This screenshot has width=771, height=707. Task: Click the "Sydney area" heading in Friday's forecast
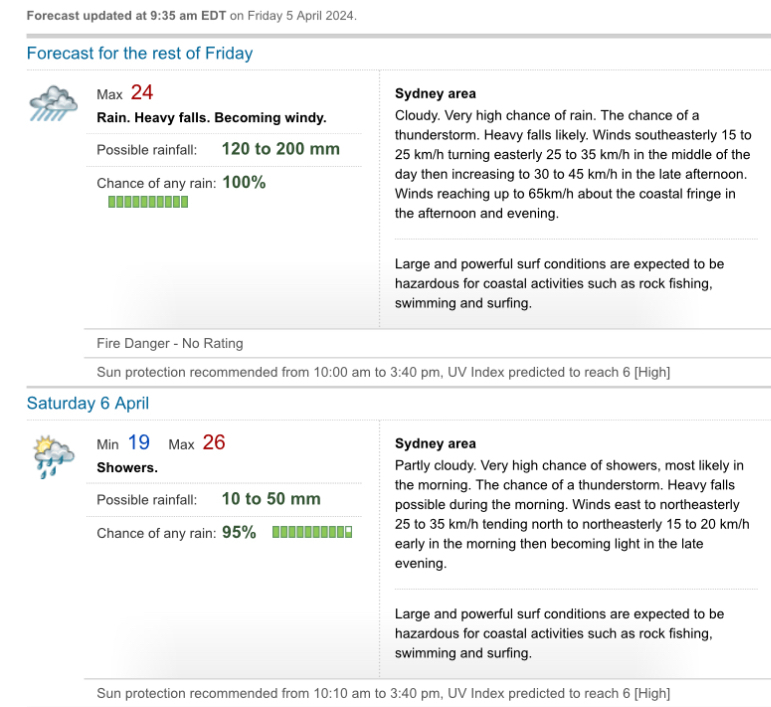tap(435, 94)
